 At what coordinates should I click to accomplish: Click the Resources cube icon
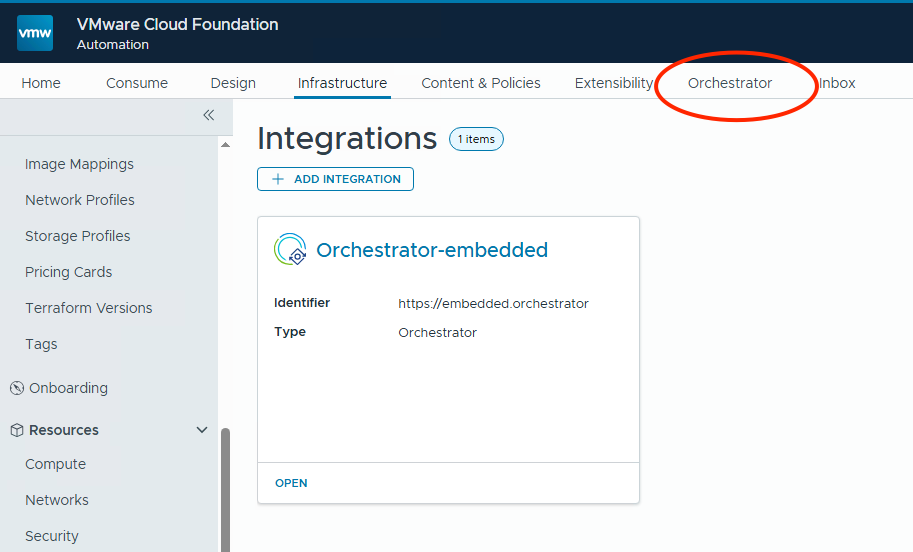(x=16, y=430)
